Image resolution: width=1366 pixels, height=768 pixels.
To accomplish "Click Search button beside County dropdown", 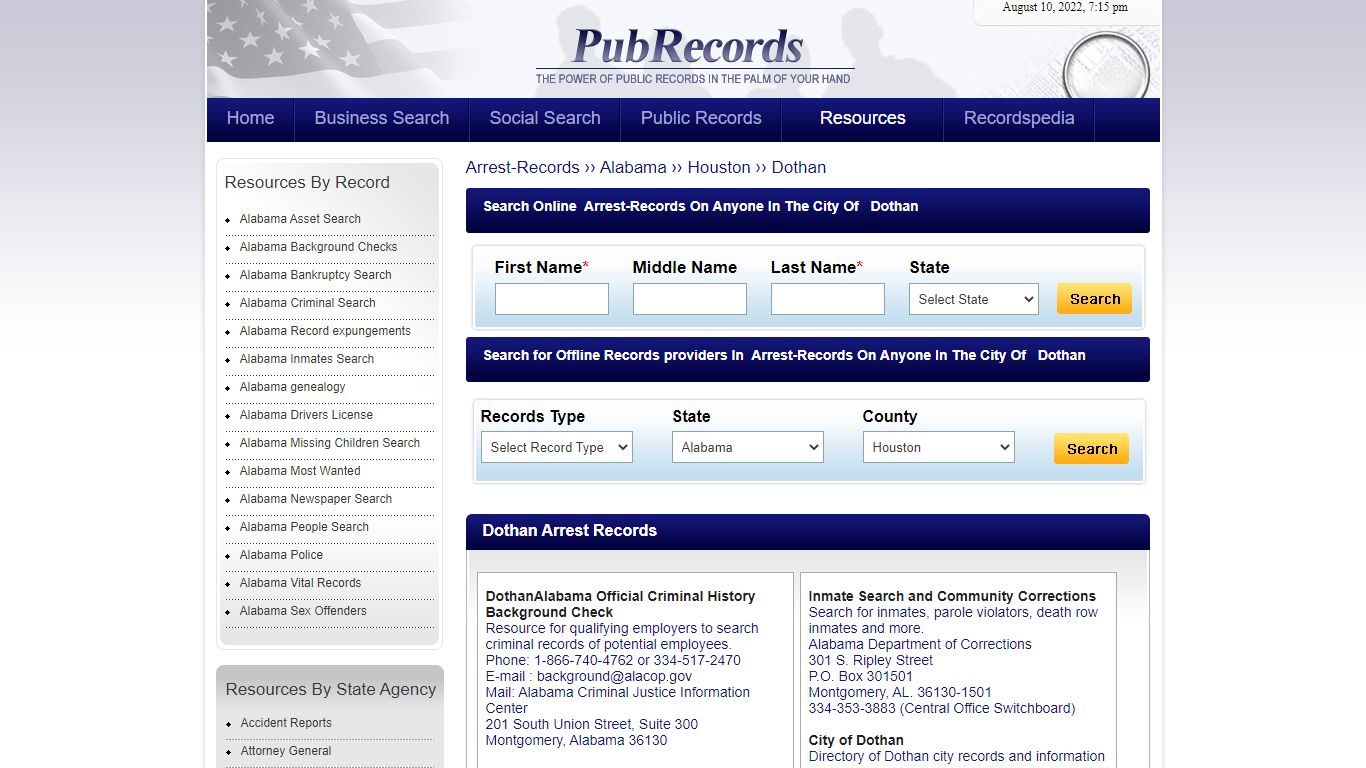I will tap(1091, 449).
